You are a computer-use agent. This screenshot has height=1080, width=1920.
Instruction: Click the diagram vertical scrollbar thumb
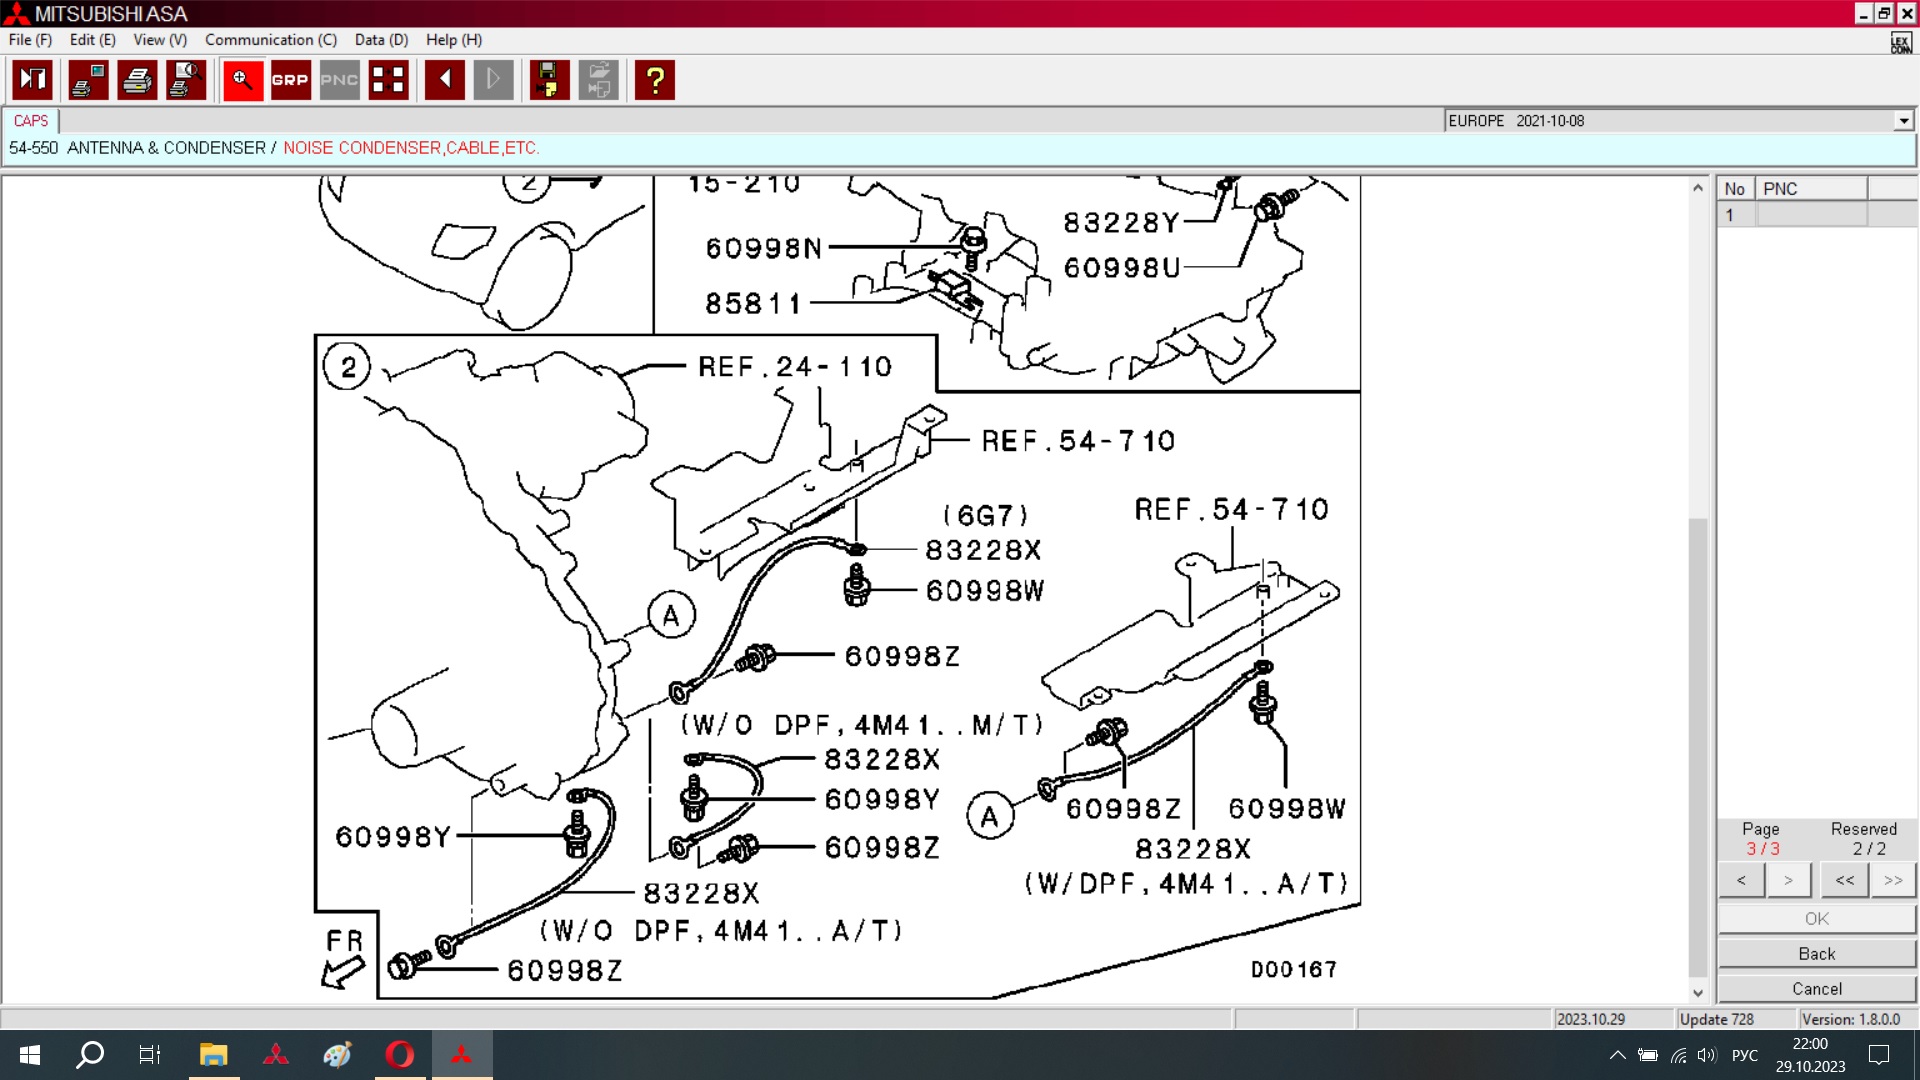point(1697,745)
